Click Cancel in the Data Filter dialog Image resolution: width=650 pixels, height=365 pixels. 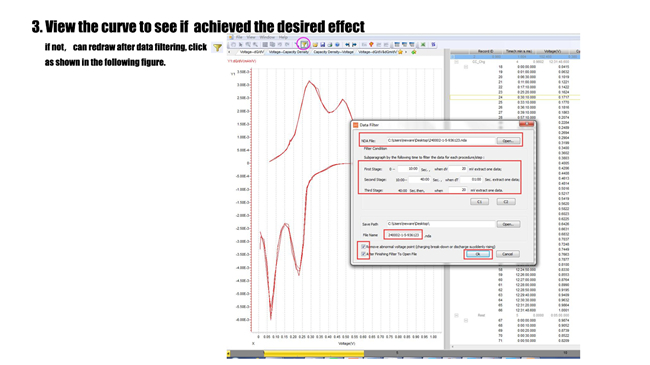pyautogui.click(x=508, y=254)
